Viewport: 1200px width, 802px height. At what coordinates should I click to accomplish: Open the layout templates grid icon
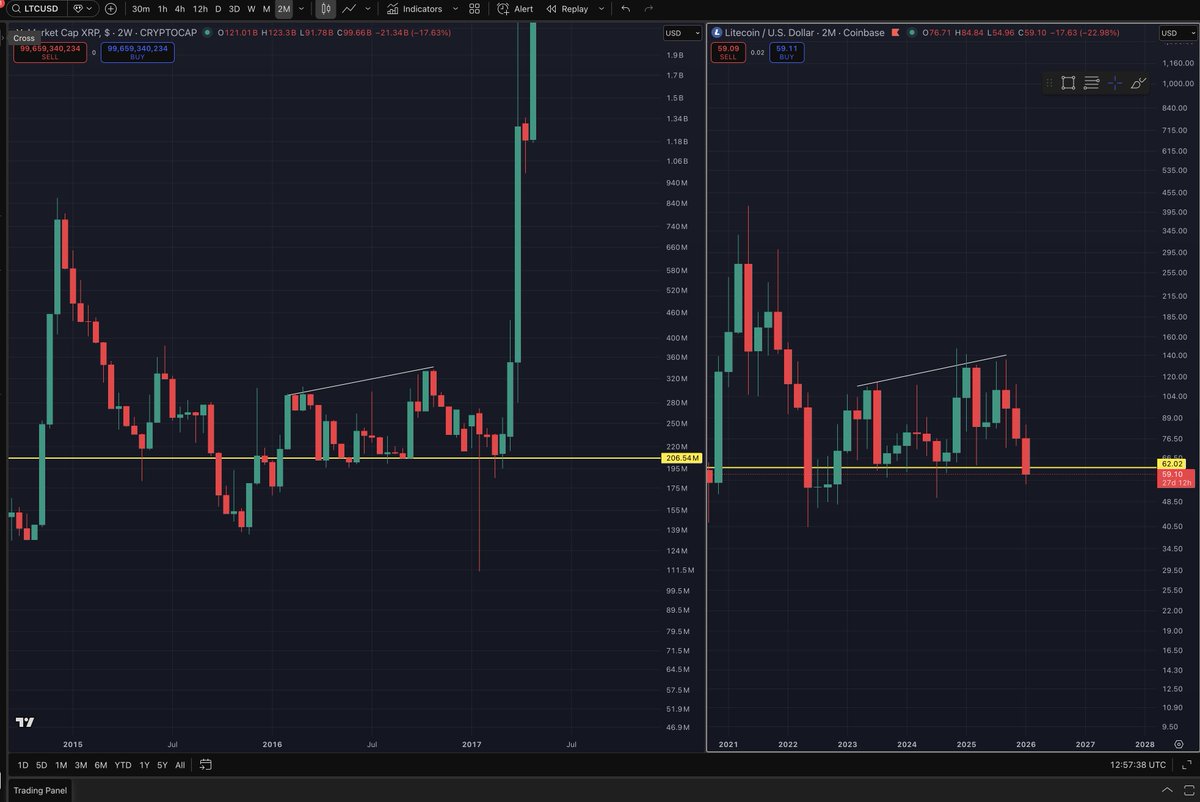pyautogui.click(x=476, y=9)
